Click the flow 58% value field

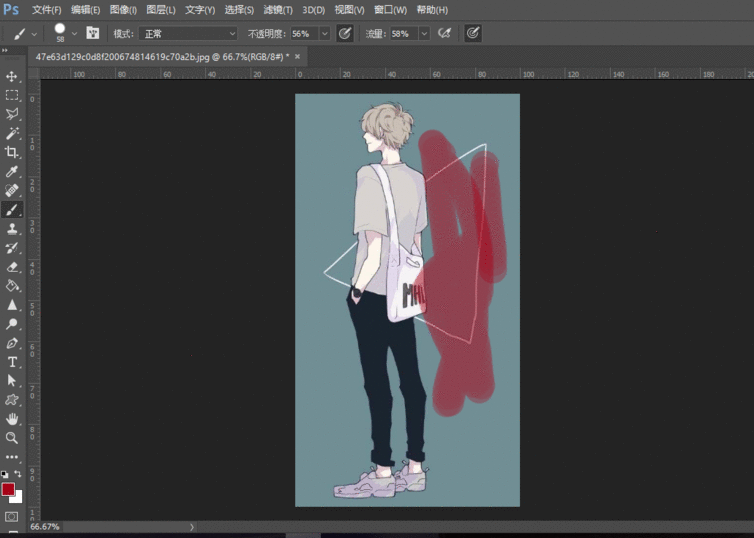[401, 33]
